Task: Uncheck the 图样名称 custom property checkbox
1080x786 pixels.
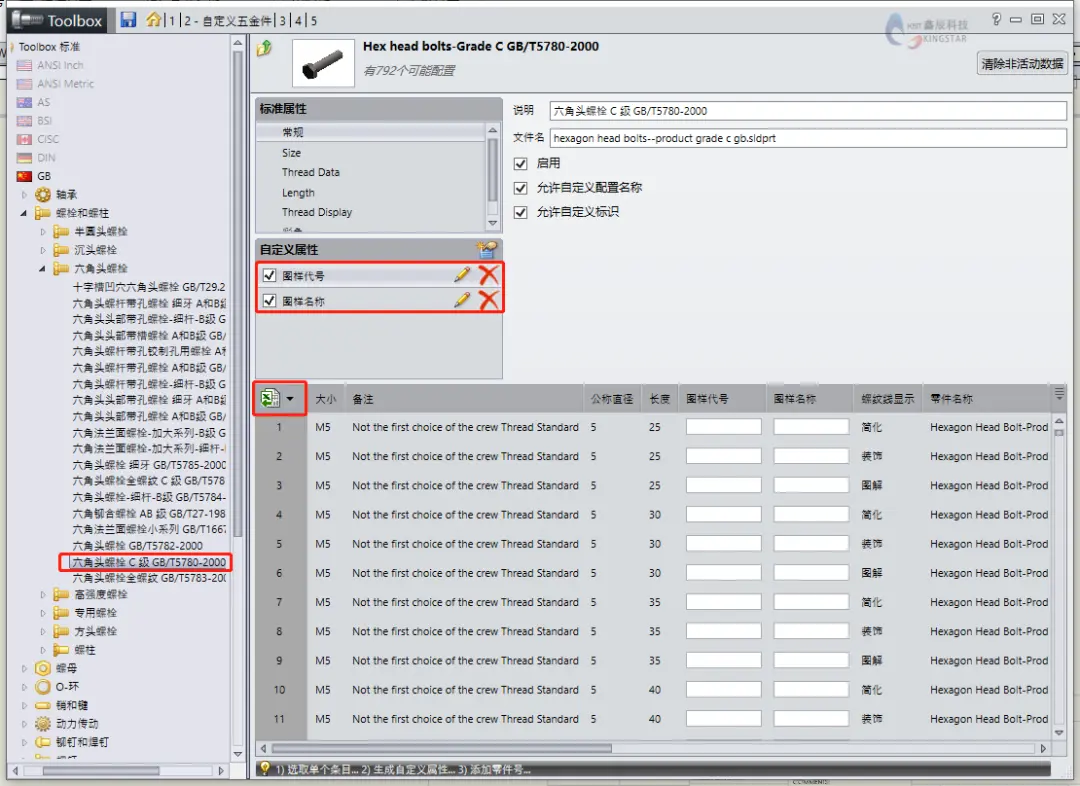Action: pos(269,300)
